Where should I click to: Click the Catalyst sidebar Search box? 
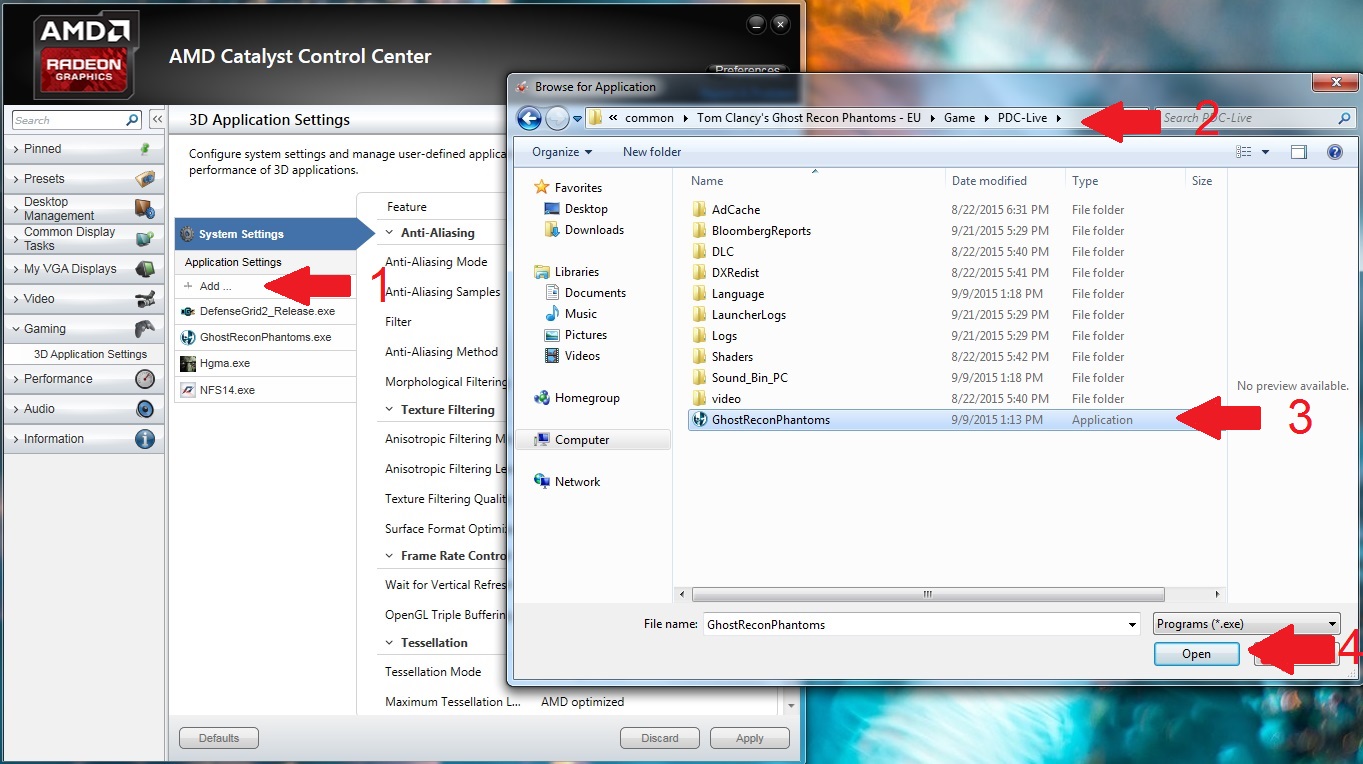click(x=77, y=120)
